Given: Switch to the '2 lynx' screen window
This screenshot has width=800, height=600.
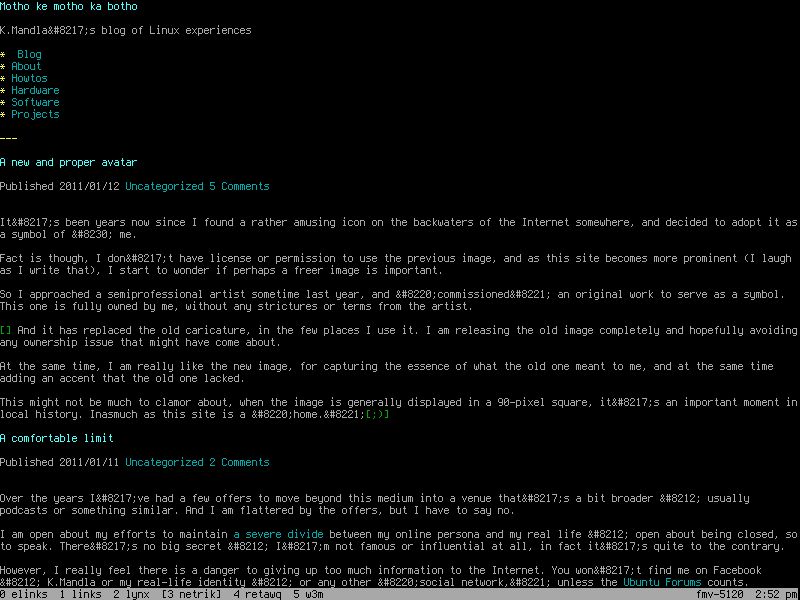Looking at the screenshot, I should 132,594.
